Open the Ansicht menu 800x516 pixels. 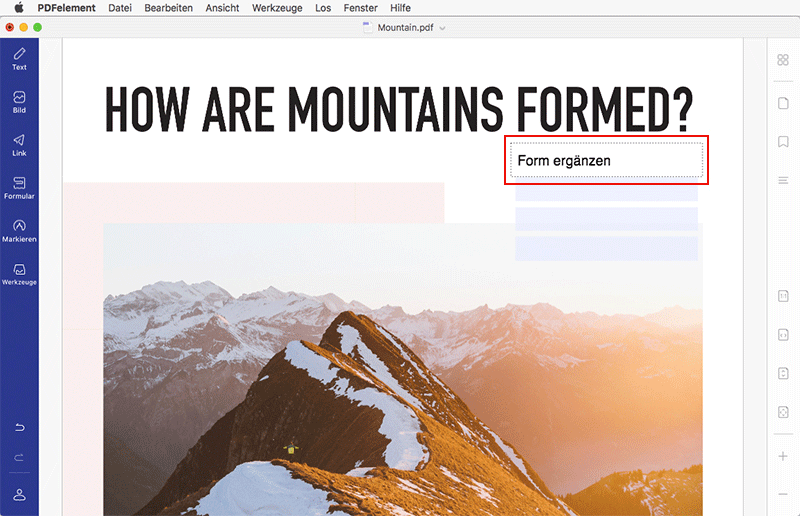222,8
